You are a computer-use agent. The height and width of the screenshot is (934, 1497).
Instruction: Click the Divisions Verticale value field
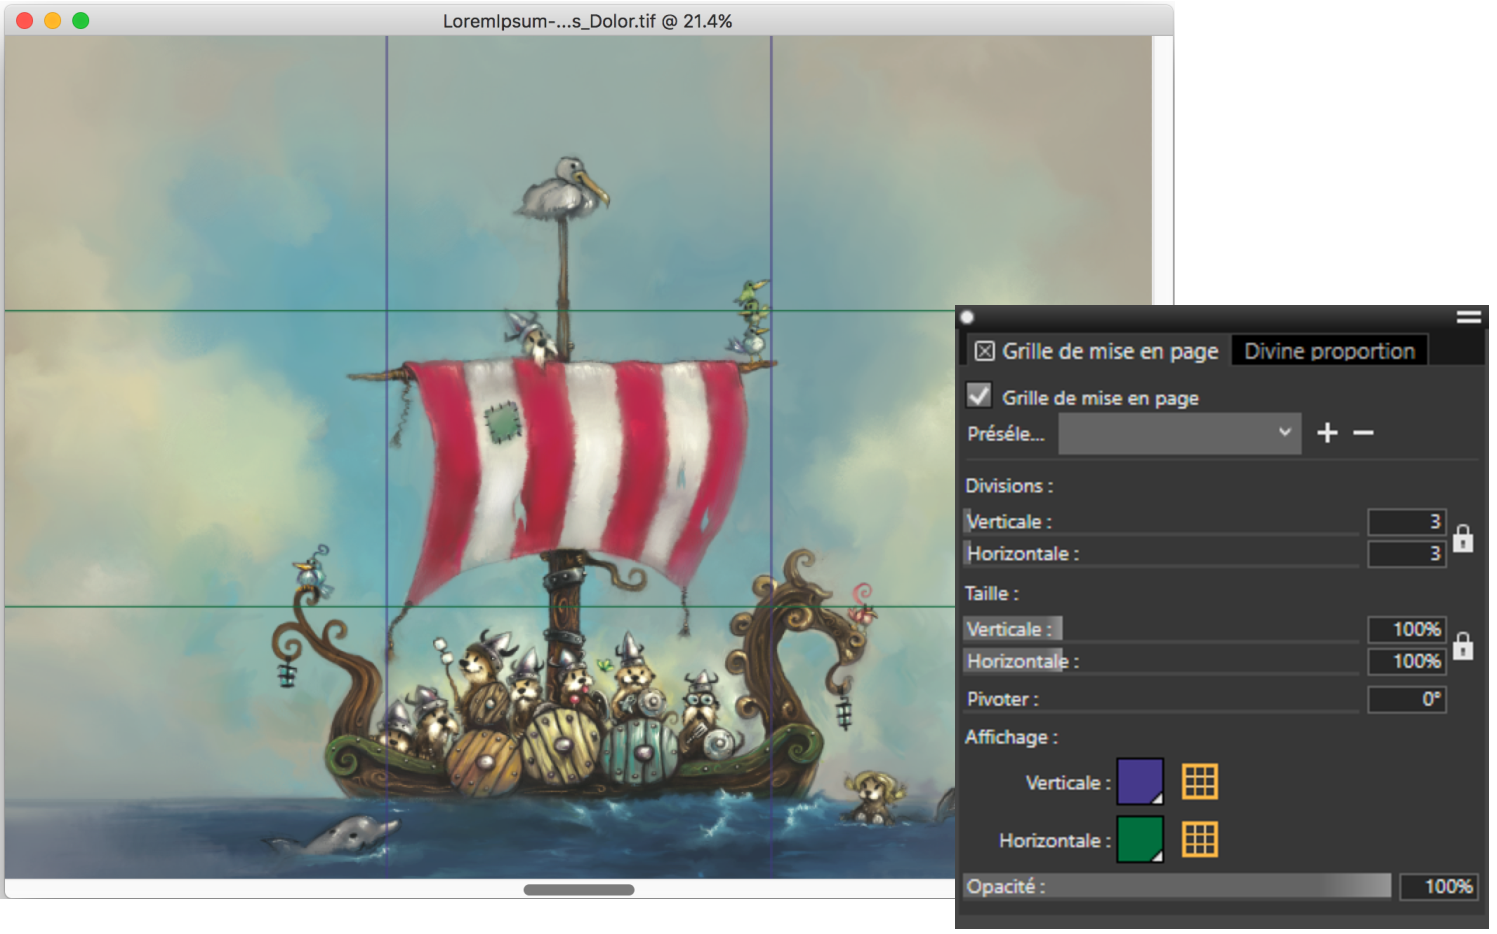click(x=1406, y=522)
